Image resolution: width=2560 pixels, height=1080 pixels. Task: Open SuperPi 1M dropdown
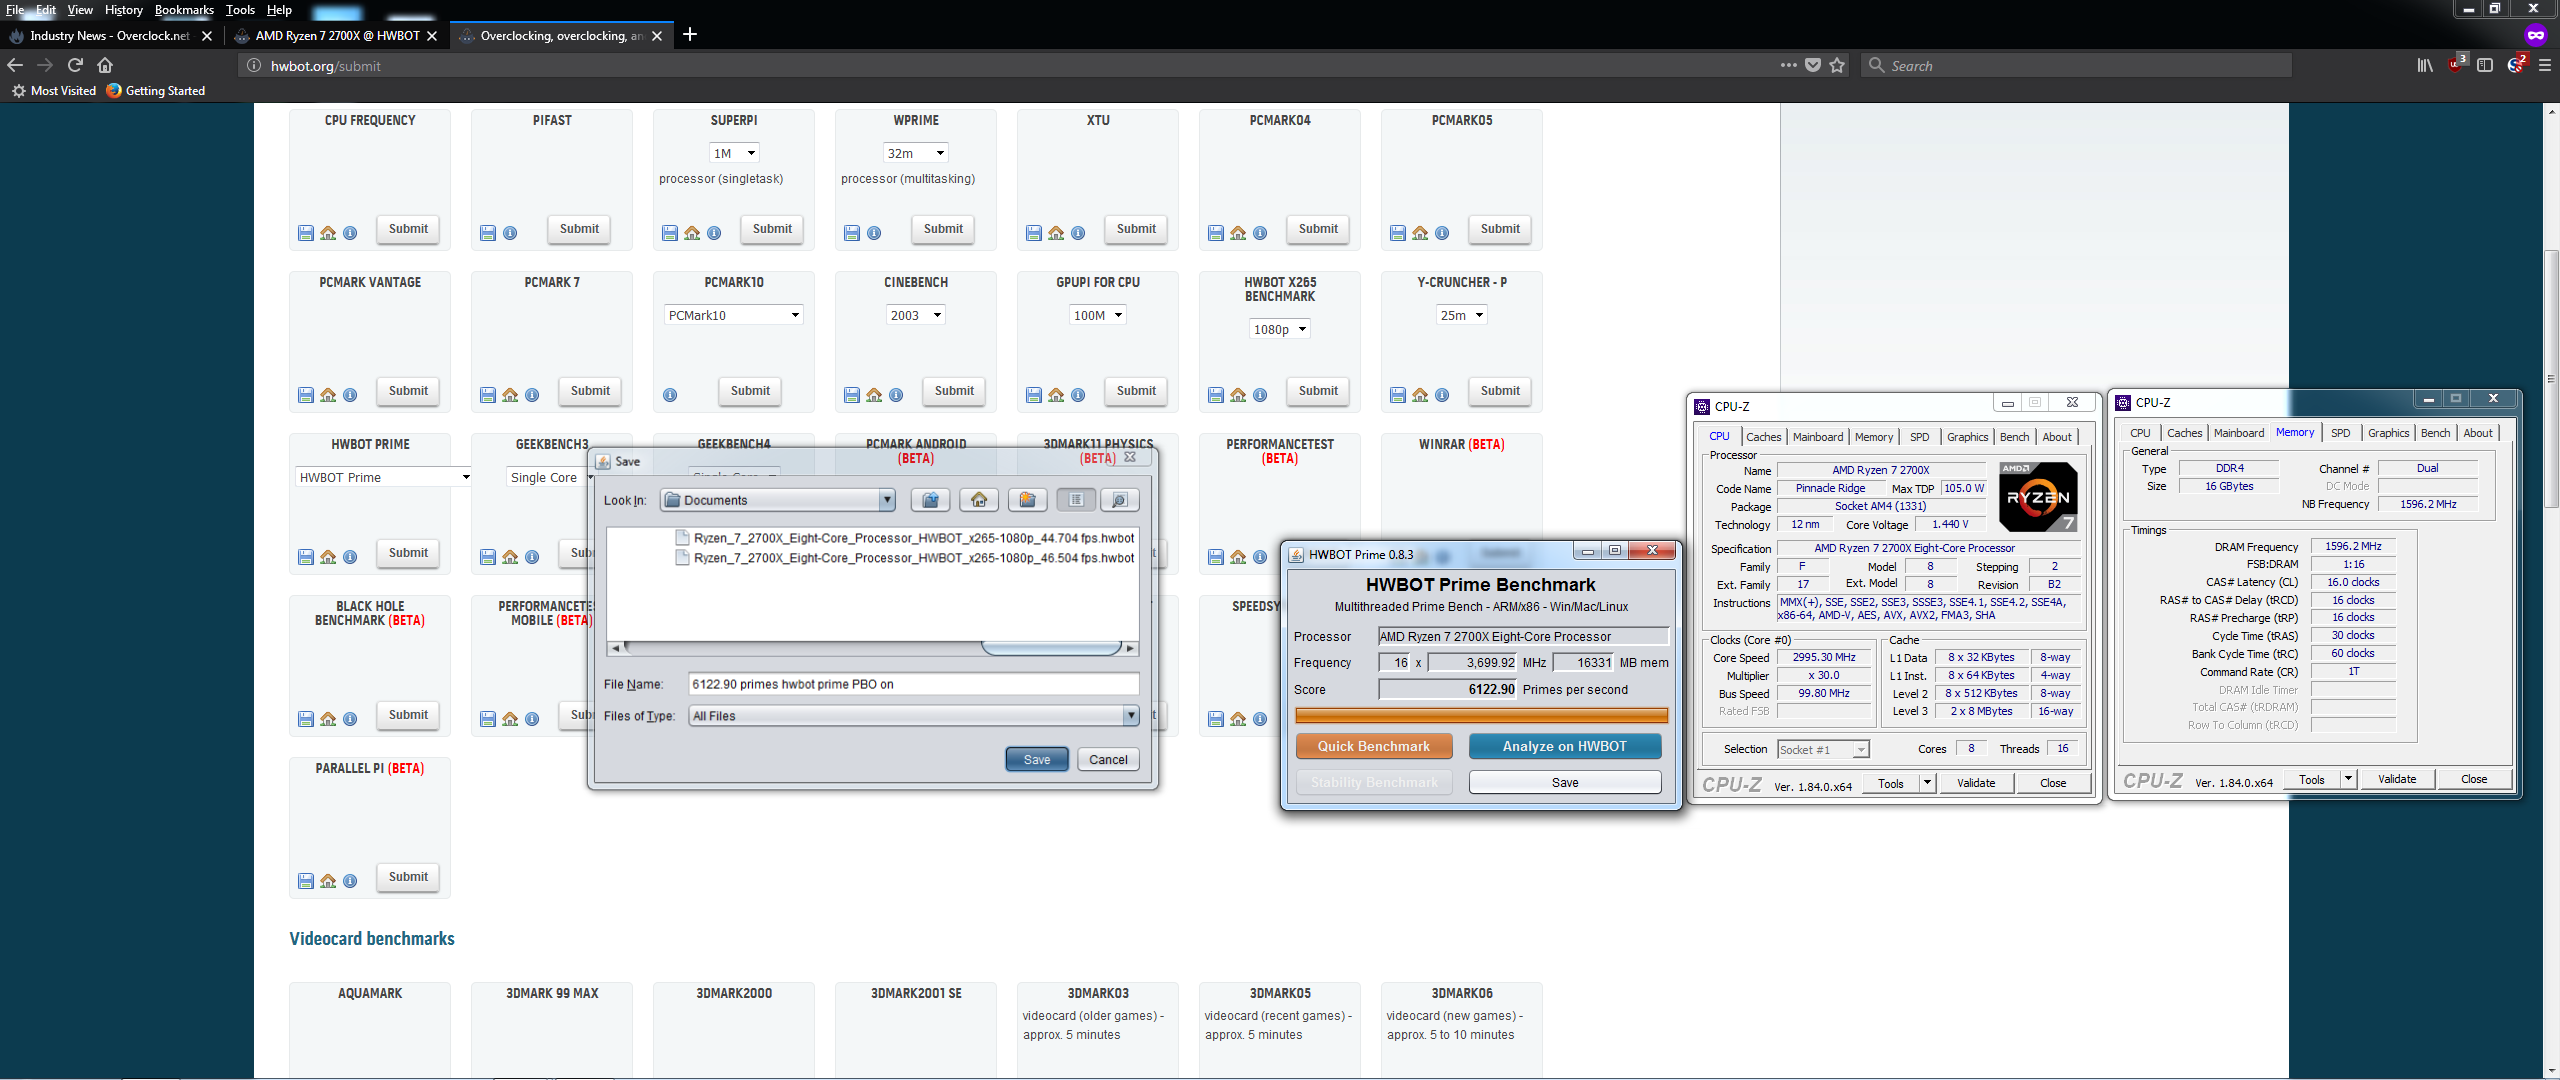[734, 153]
